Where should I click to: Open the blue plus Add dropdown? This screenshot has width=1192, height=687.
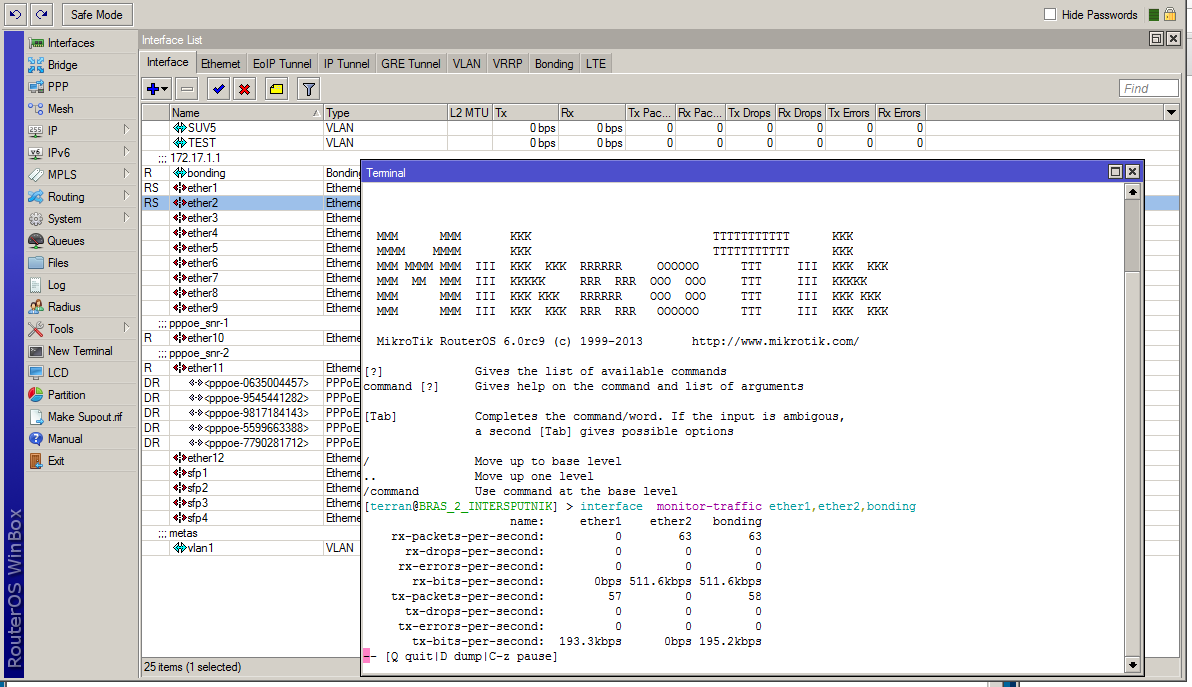[x=157, y=90]
